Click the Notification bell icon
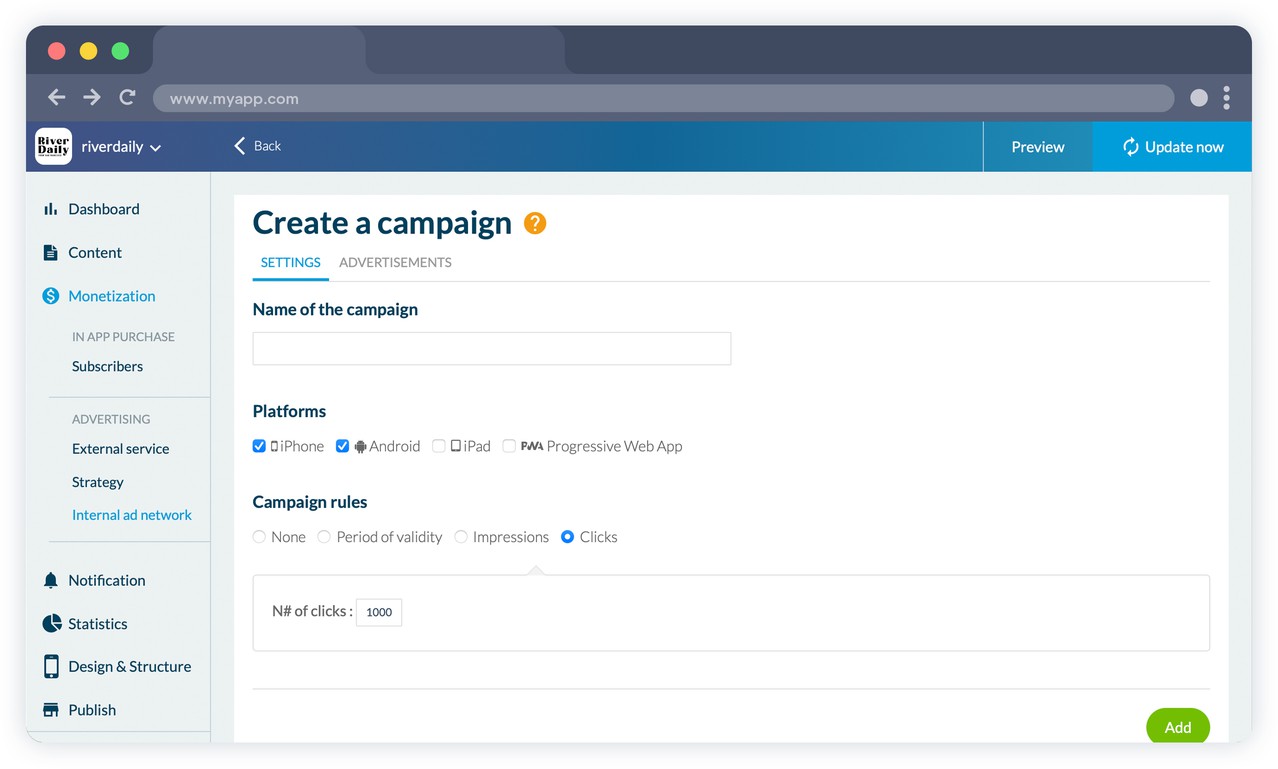The height and width of the screenshot is (769, 1278). [x=51, y=580]
